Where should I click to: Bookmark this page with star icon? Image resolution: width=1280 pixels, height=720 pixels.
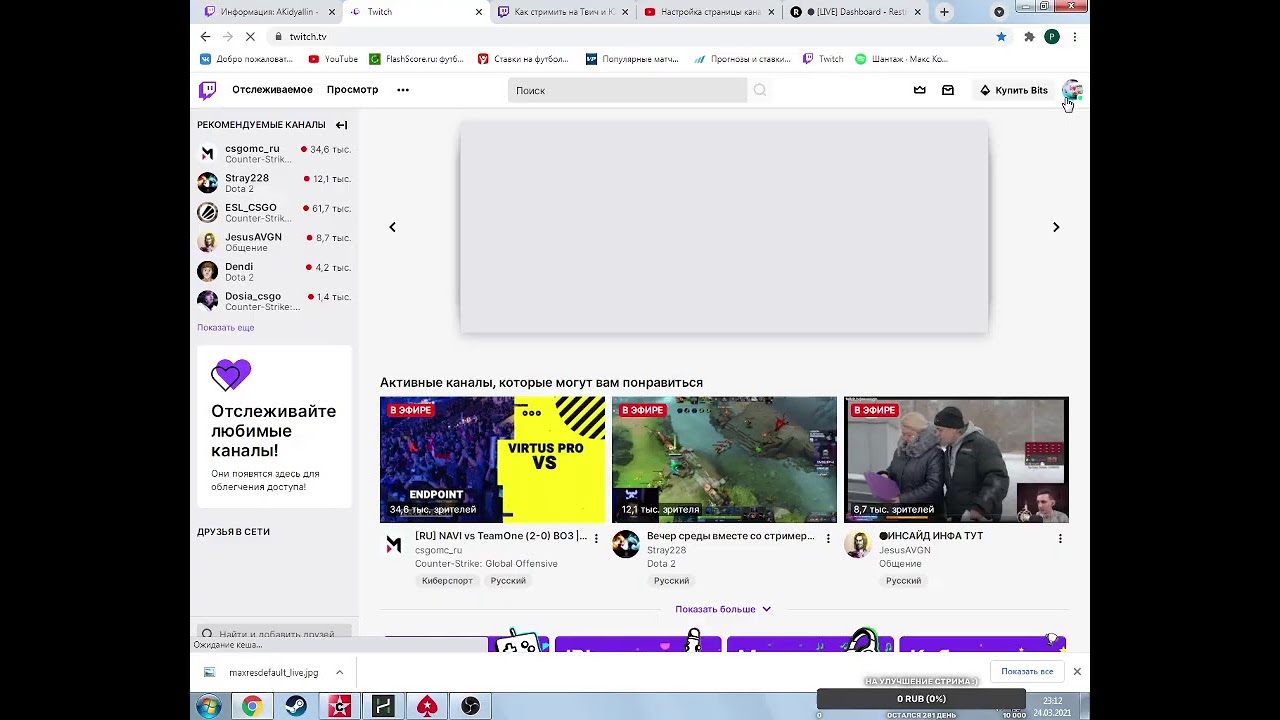click(1001, 37)
